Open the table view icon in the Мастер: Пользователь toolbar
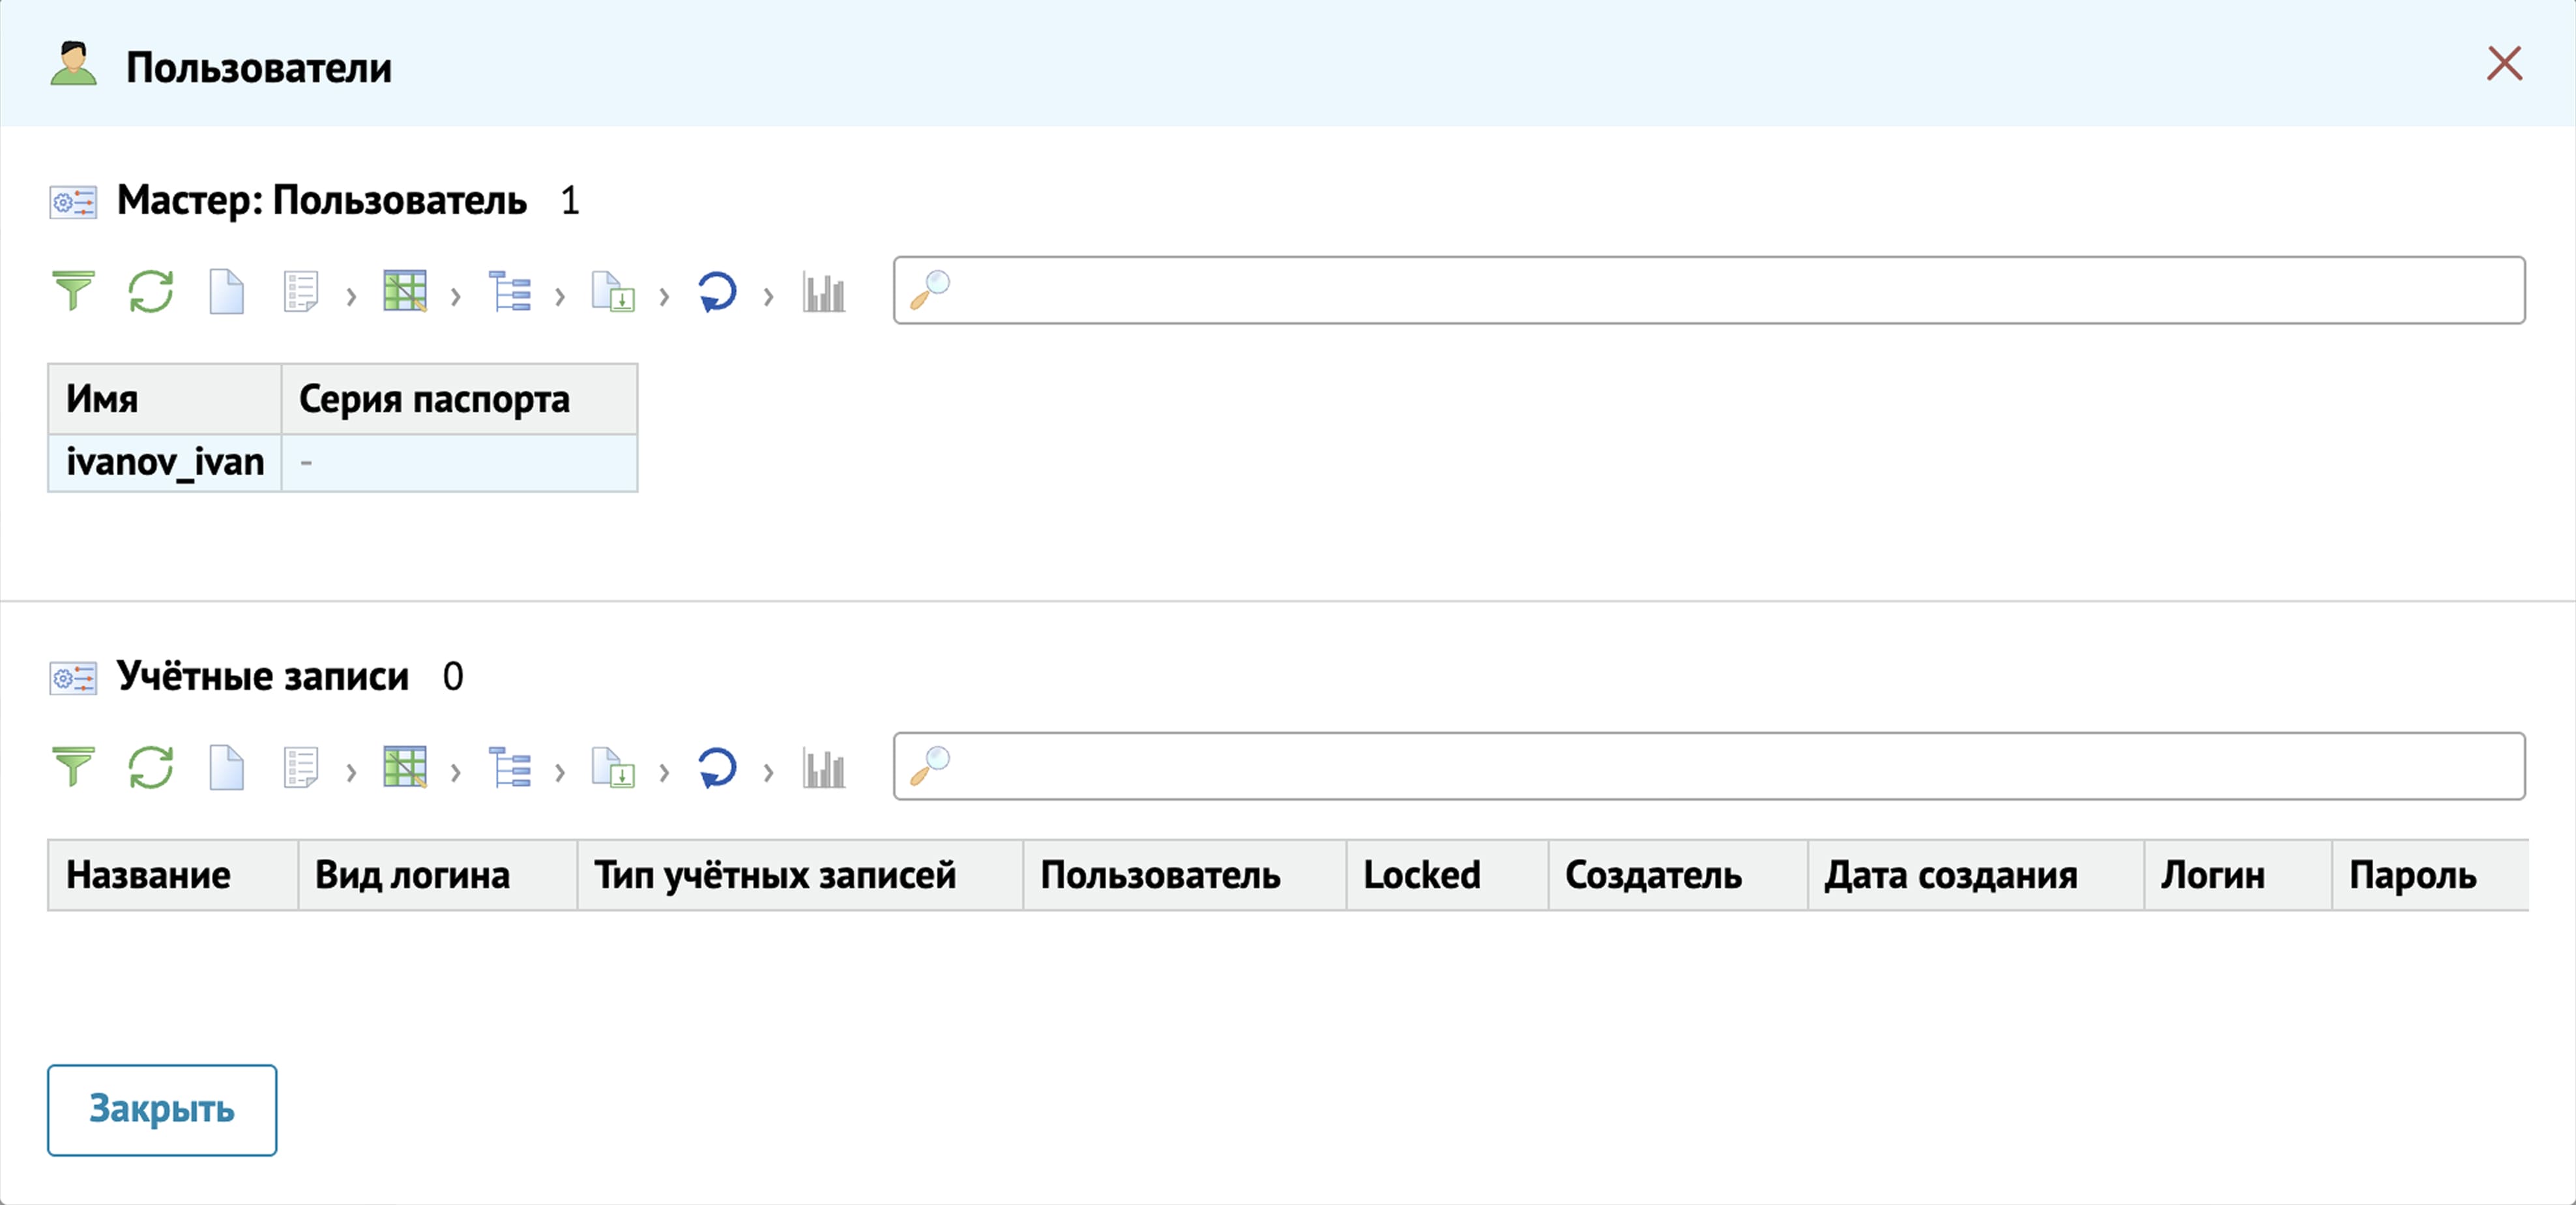This screenshot has width=2576, height=1205. coord(404,292)
